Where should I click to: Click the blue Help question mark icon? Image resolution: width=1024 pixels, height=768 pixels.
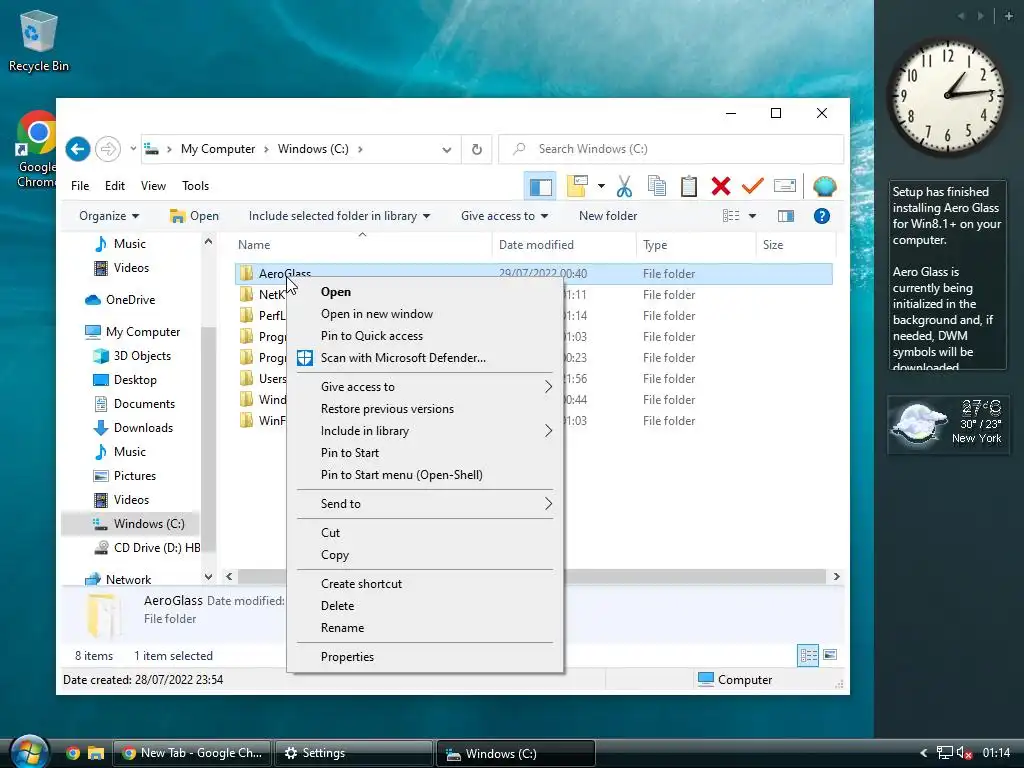click(822, 216)
